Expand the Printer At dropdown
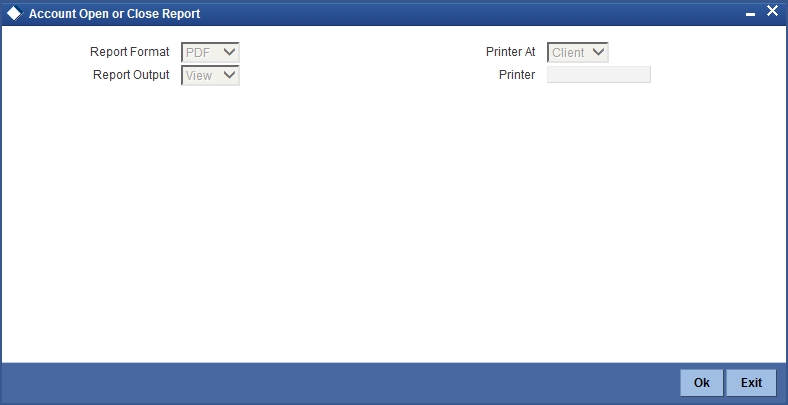 pos(577,52)
